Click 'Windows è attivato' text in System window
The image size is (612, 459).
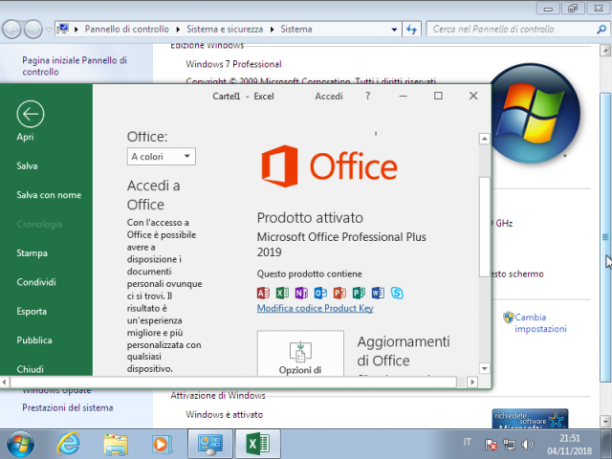pos(224,415)
